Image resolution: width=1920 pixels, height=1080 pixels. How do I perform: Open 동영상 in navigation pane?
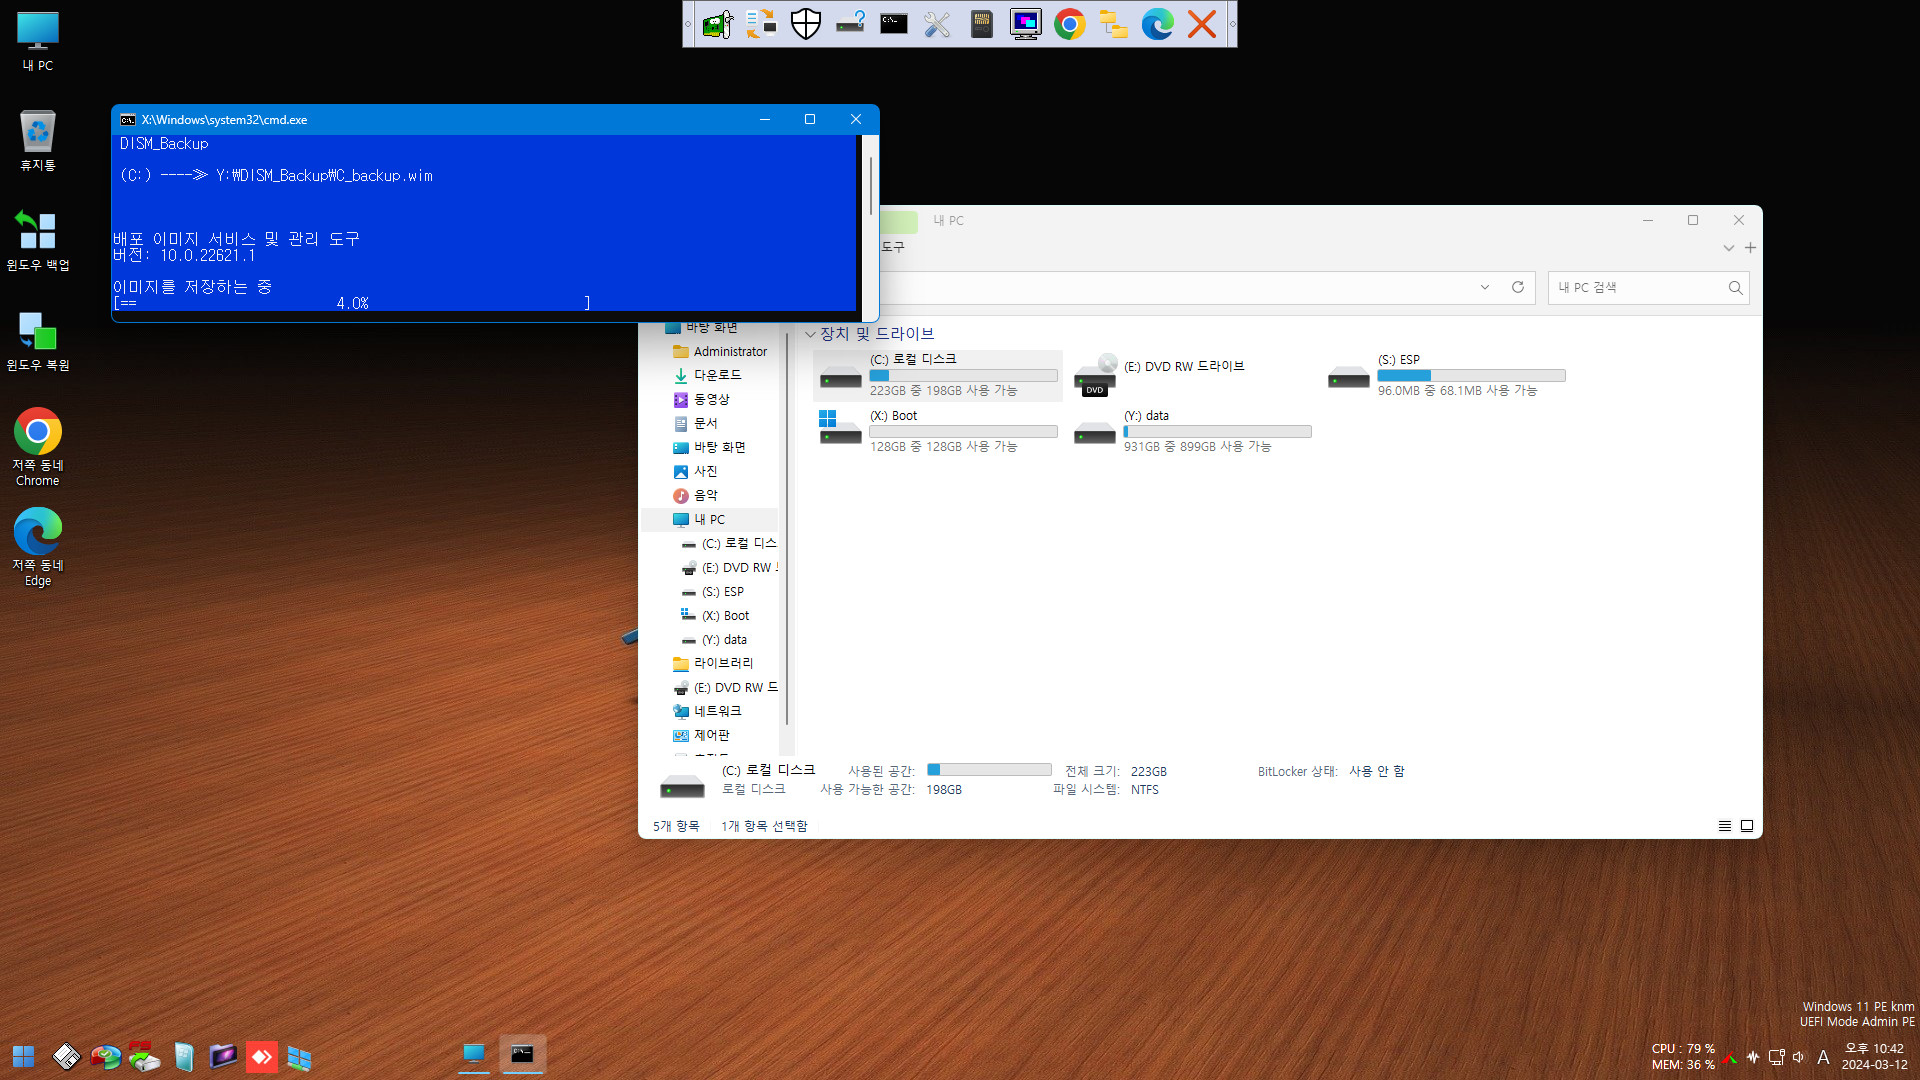tap(702, 399)
